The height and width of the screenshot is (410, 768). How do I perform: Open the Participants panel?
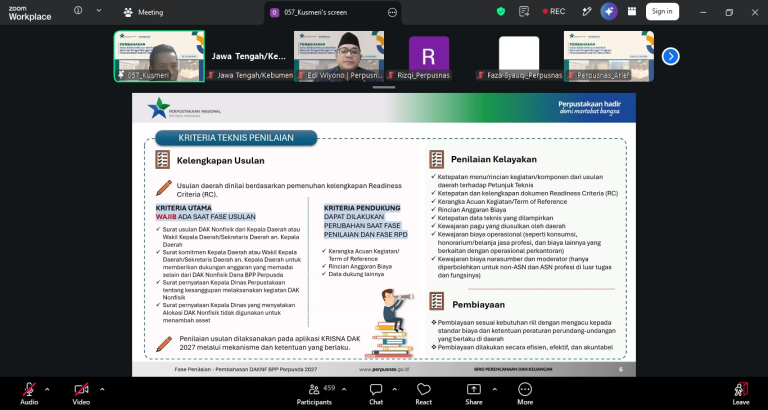[314, 394]
